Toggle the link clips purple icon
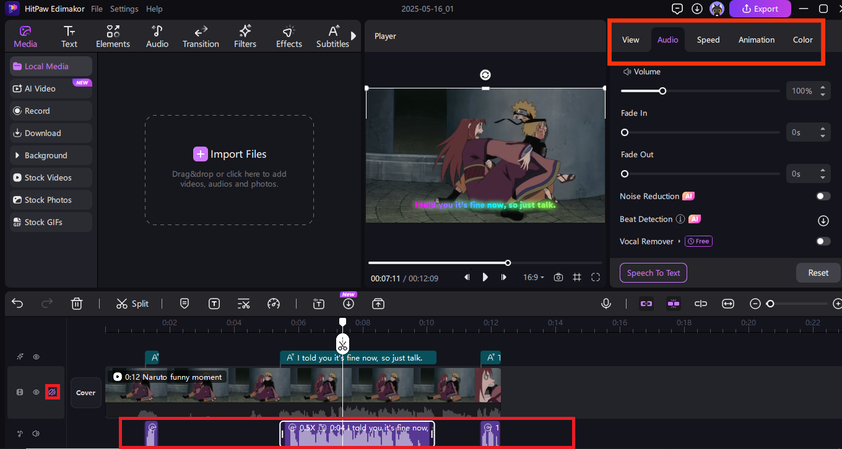The image size is (842, 449). [647, 304]
